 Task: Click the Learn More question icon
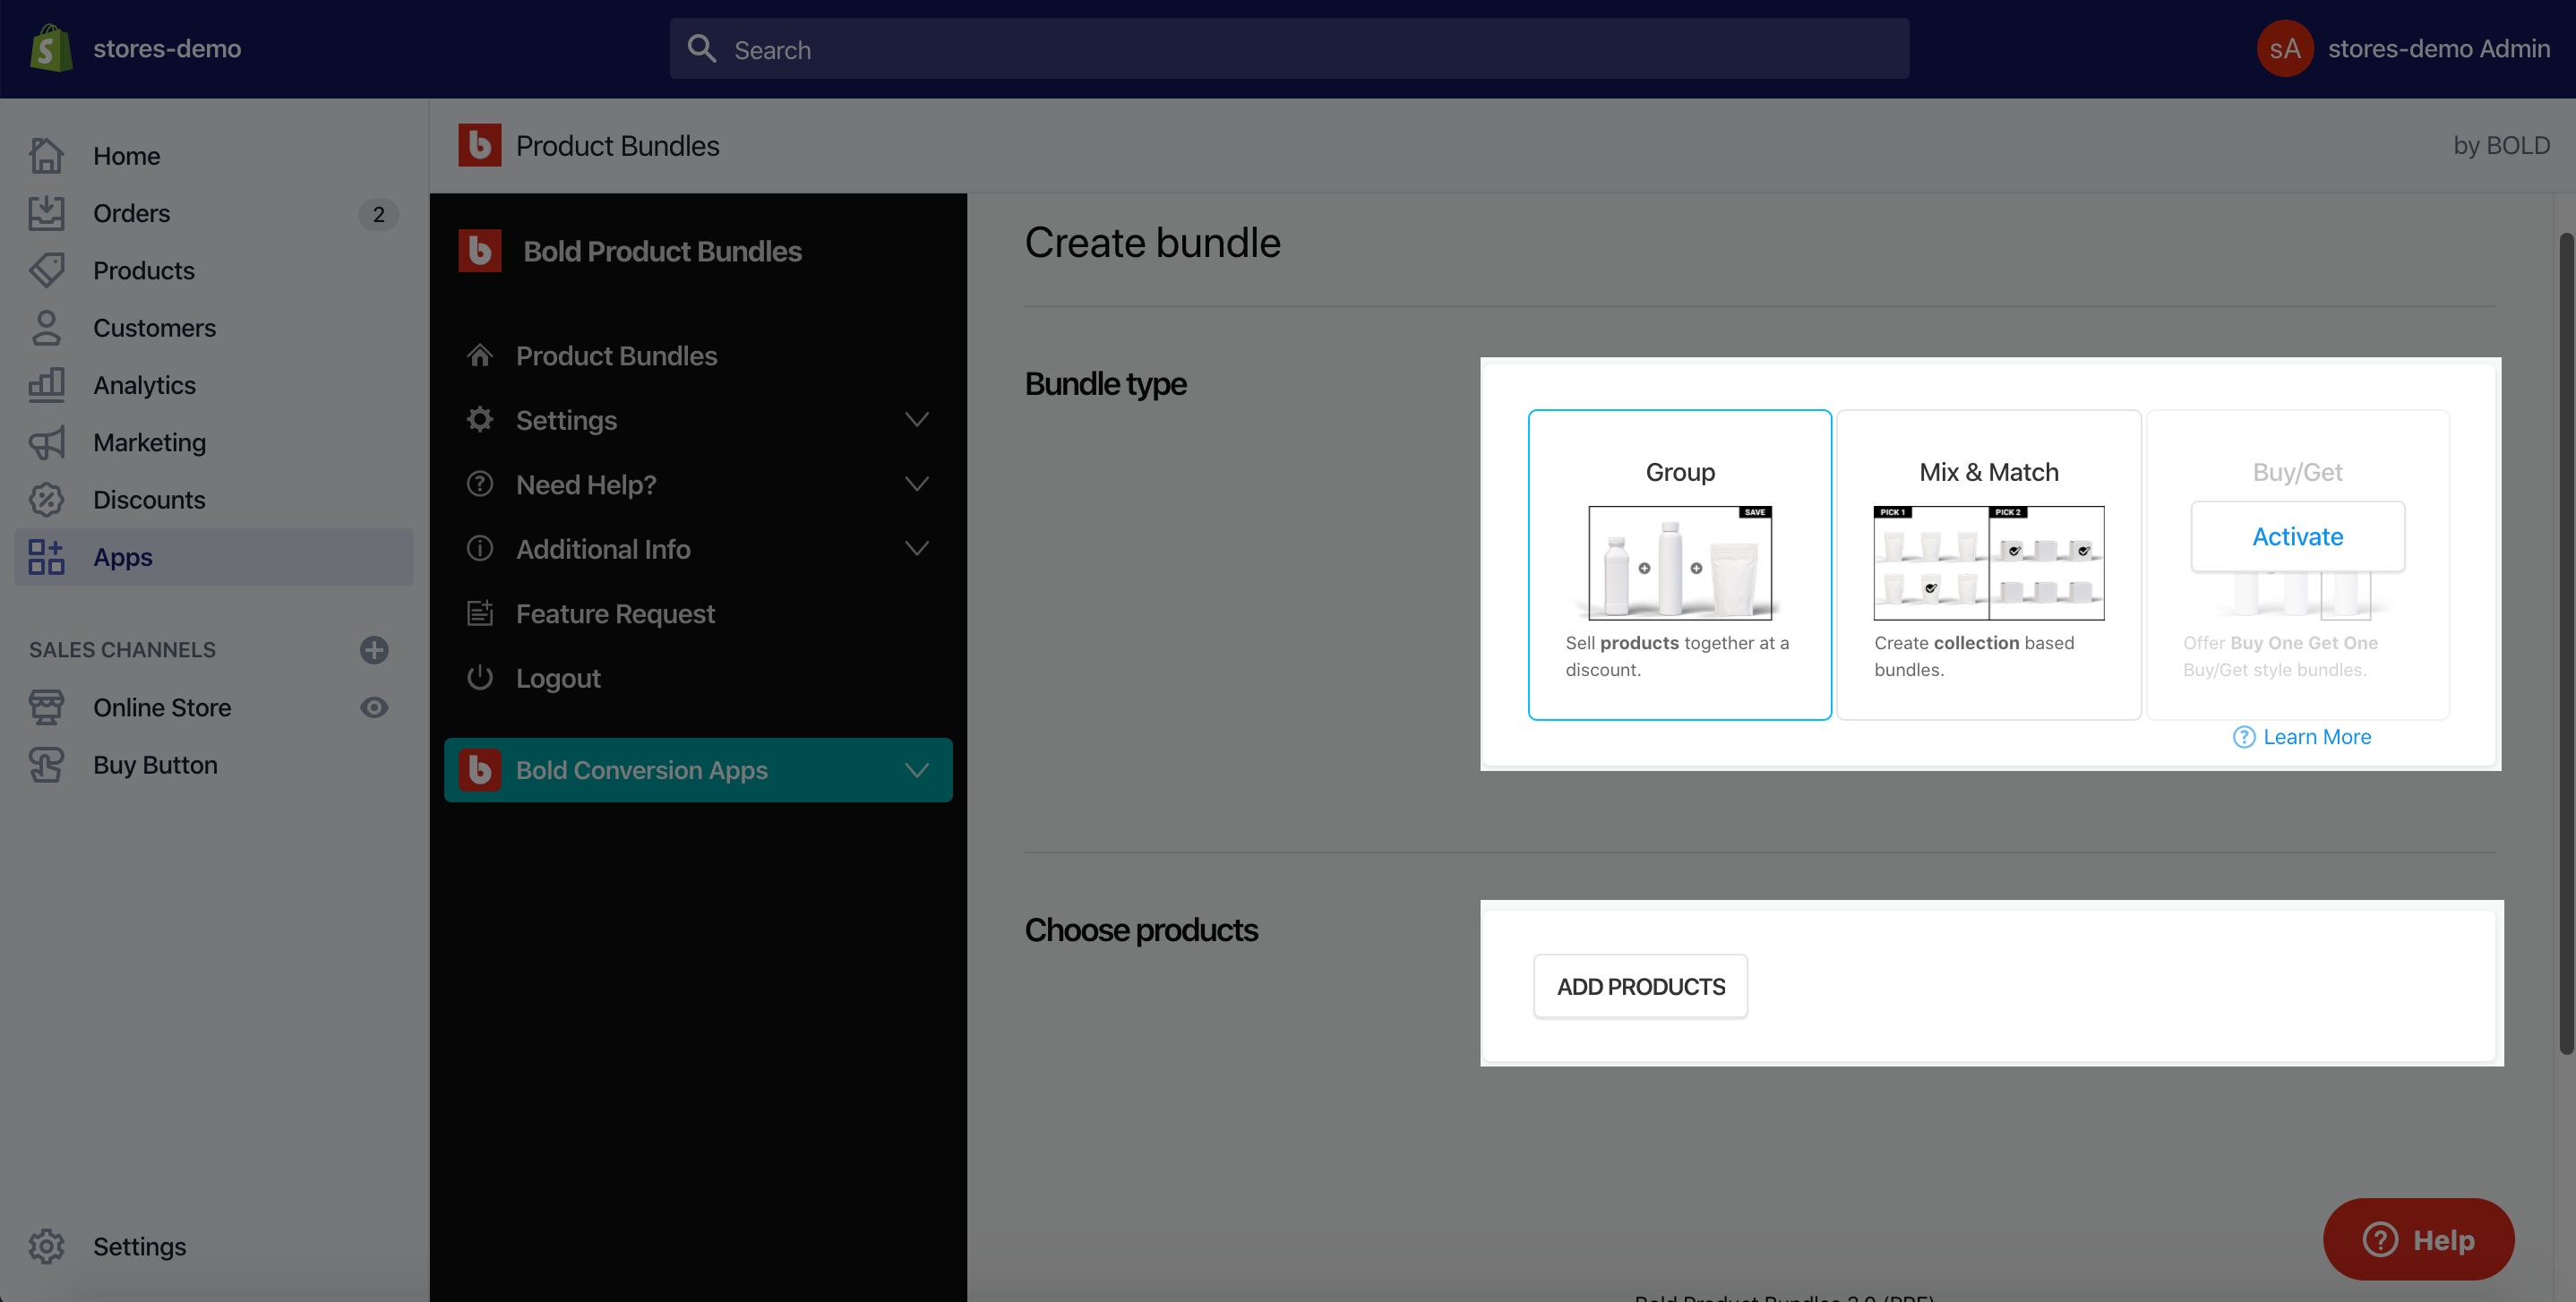(2244, 737)
